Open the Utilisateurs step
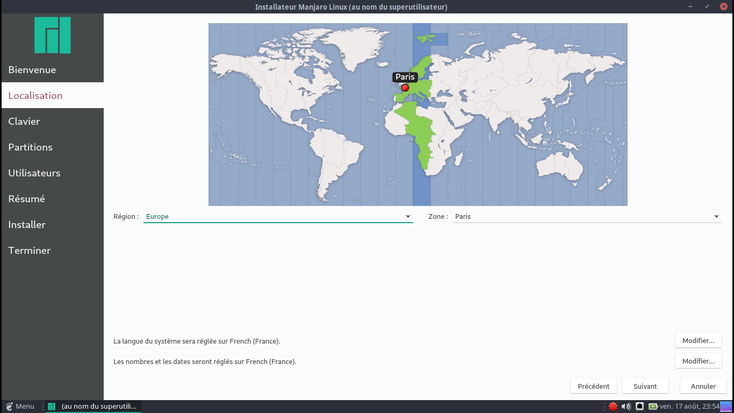 [x=52, y=173]
